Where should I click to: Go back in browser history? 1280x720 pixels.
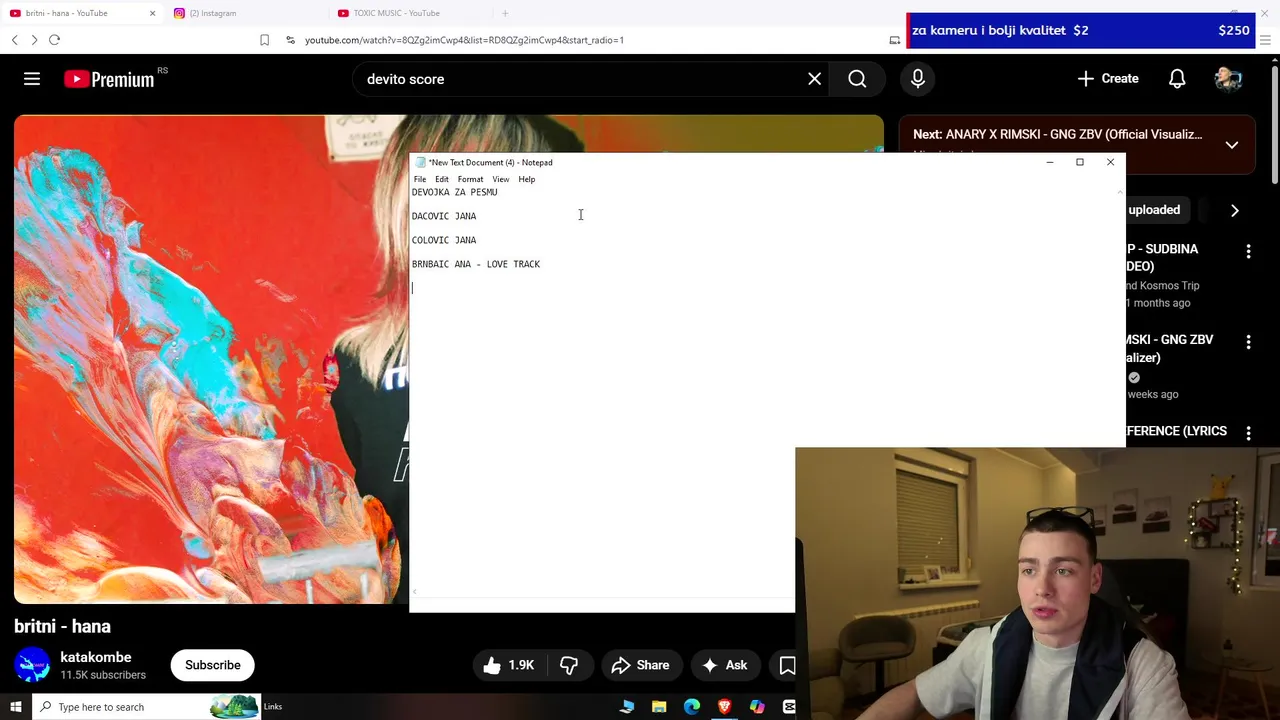14,40
